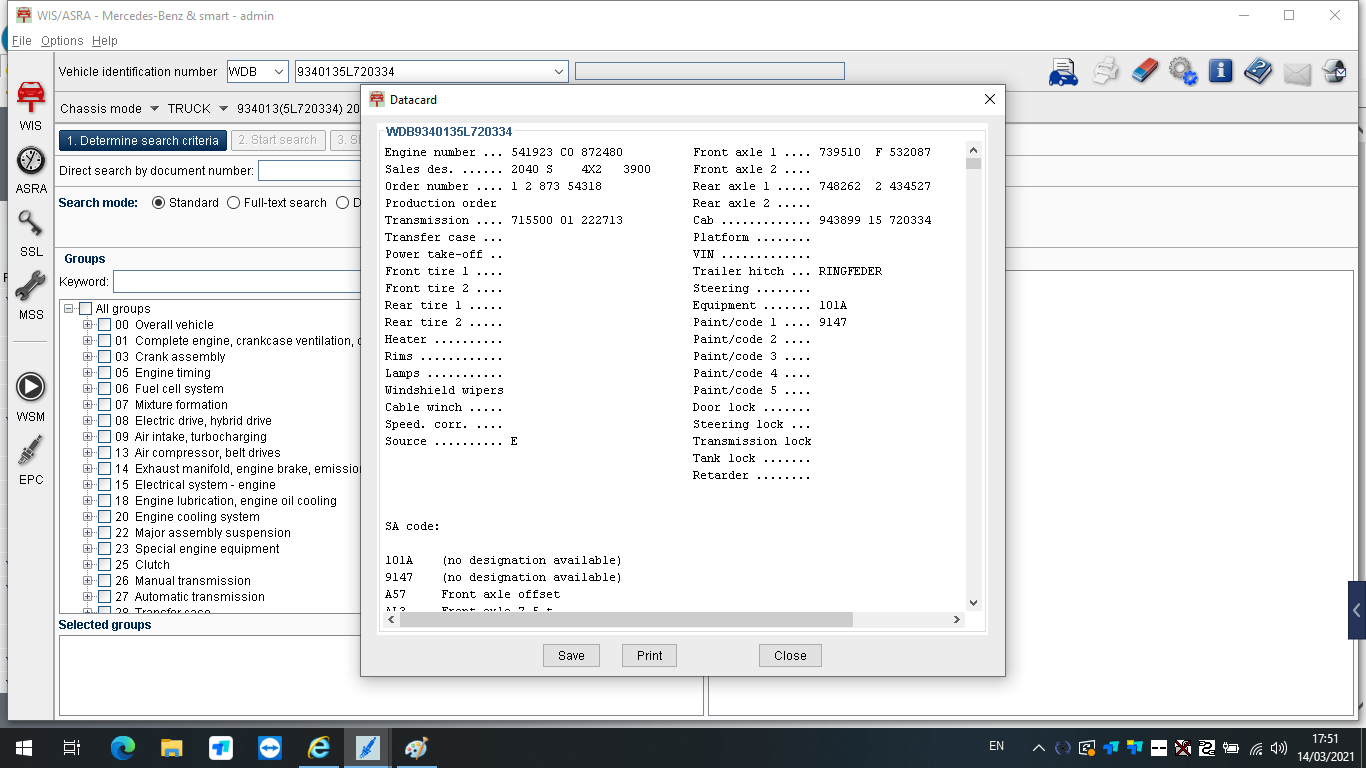Tick the 00 Overall vehicle checkbox
This screenshot has height=768, width=1366.
click(105, 325)
